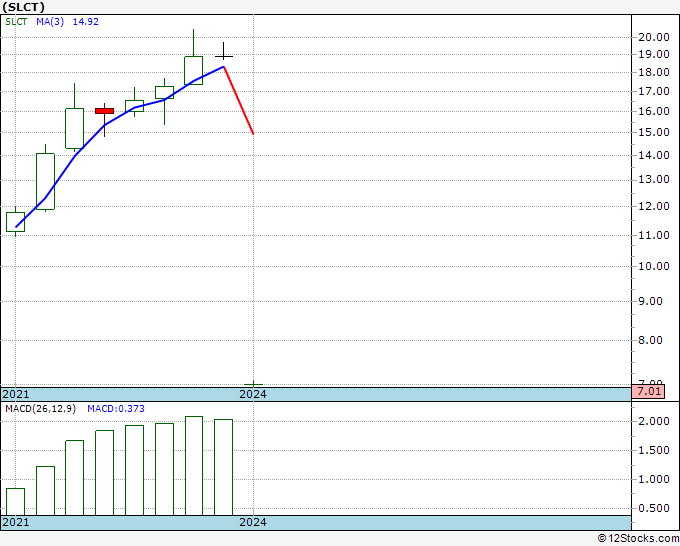Click the MACD:0.373 value
Screen dimensions: 680x546
116,409
